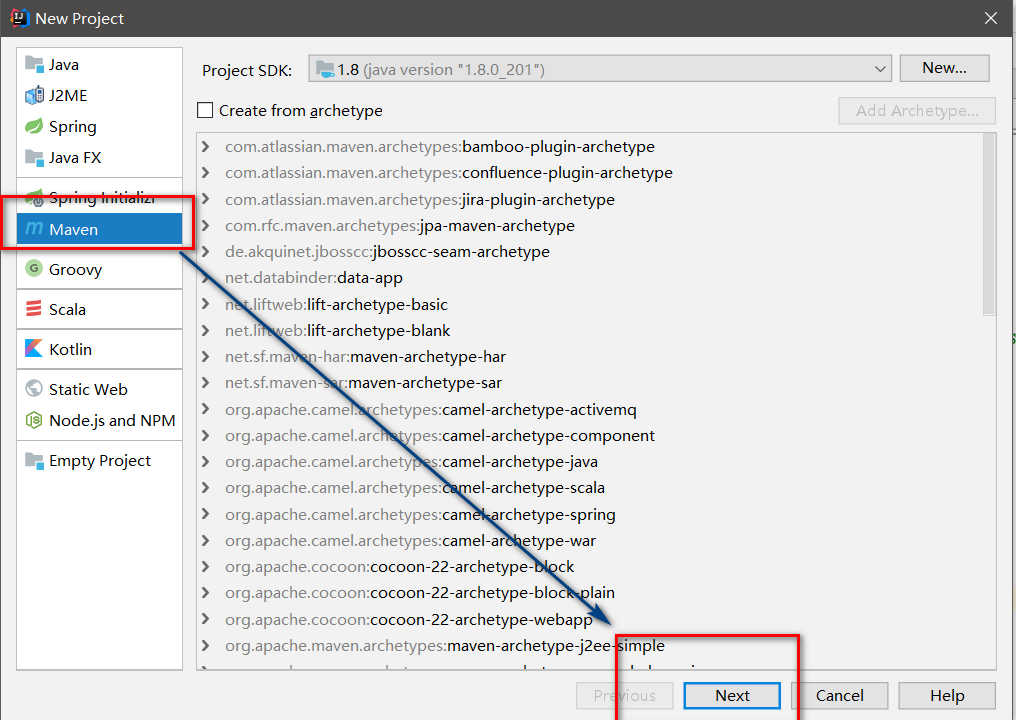Select J2ME project type
1016x720 pixels.
pyautogui.click(x=99, y=95)
